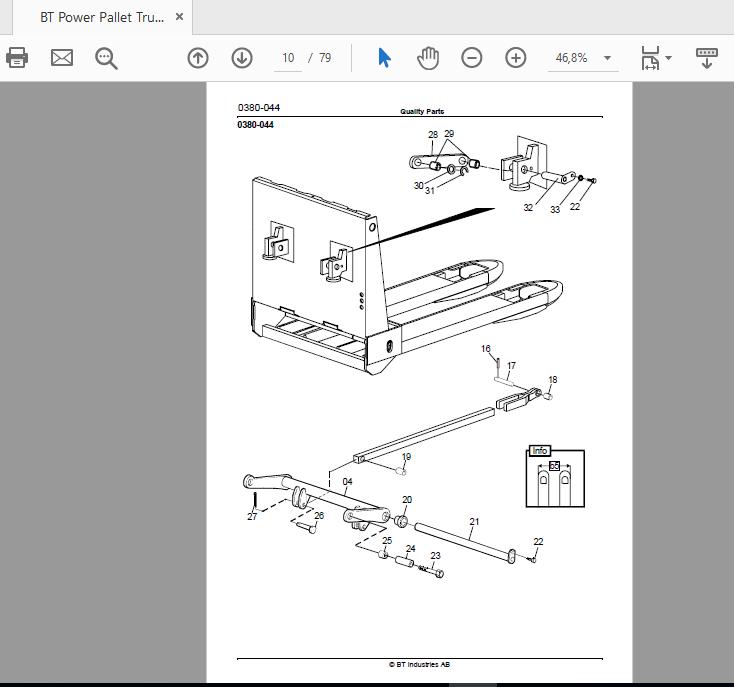
Task: Switch to BT Power Pallet Truck tab
Action: [102, 17]
